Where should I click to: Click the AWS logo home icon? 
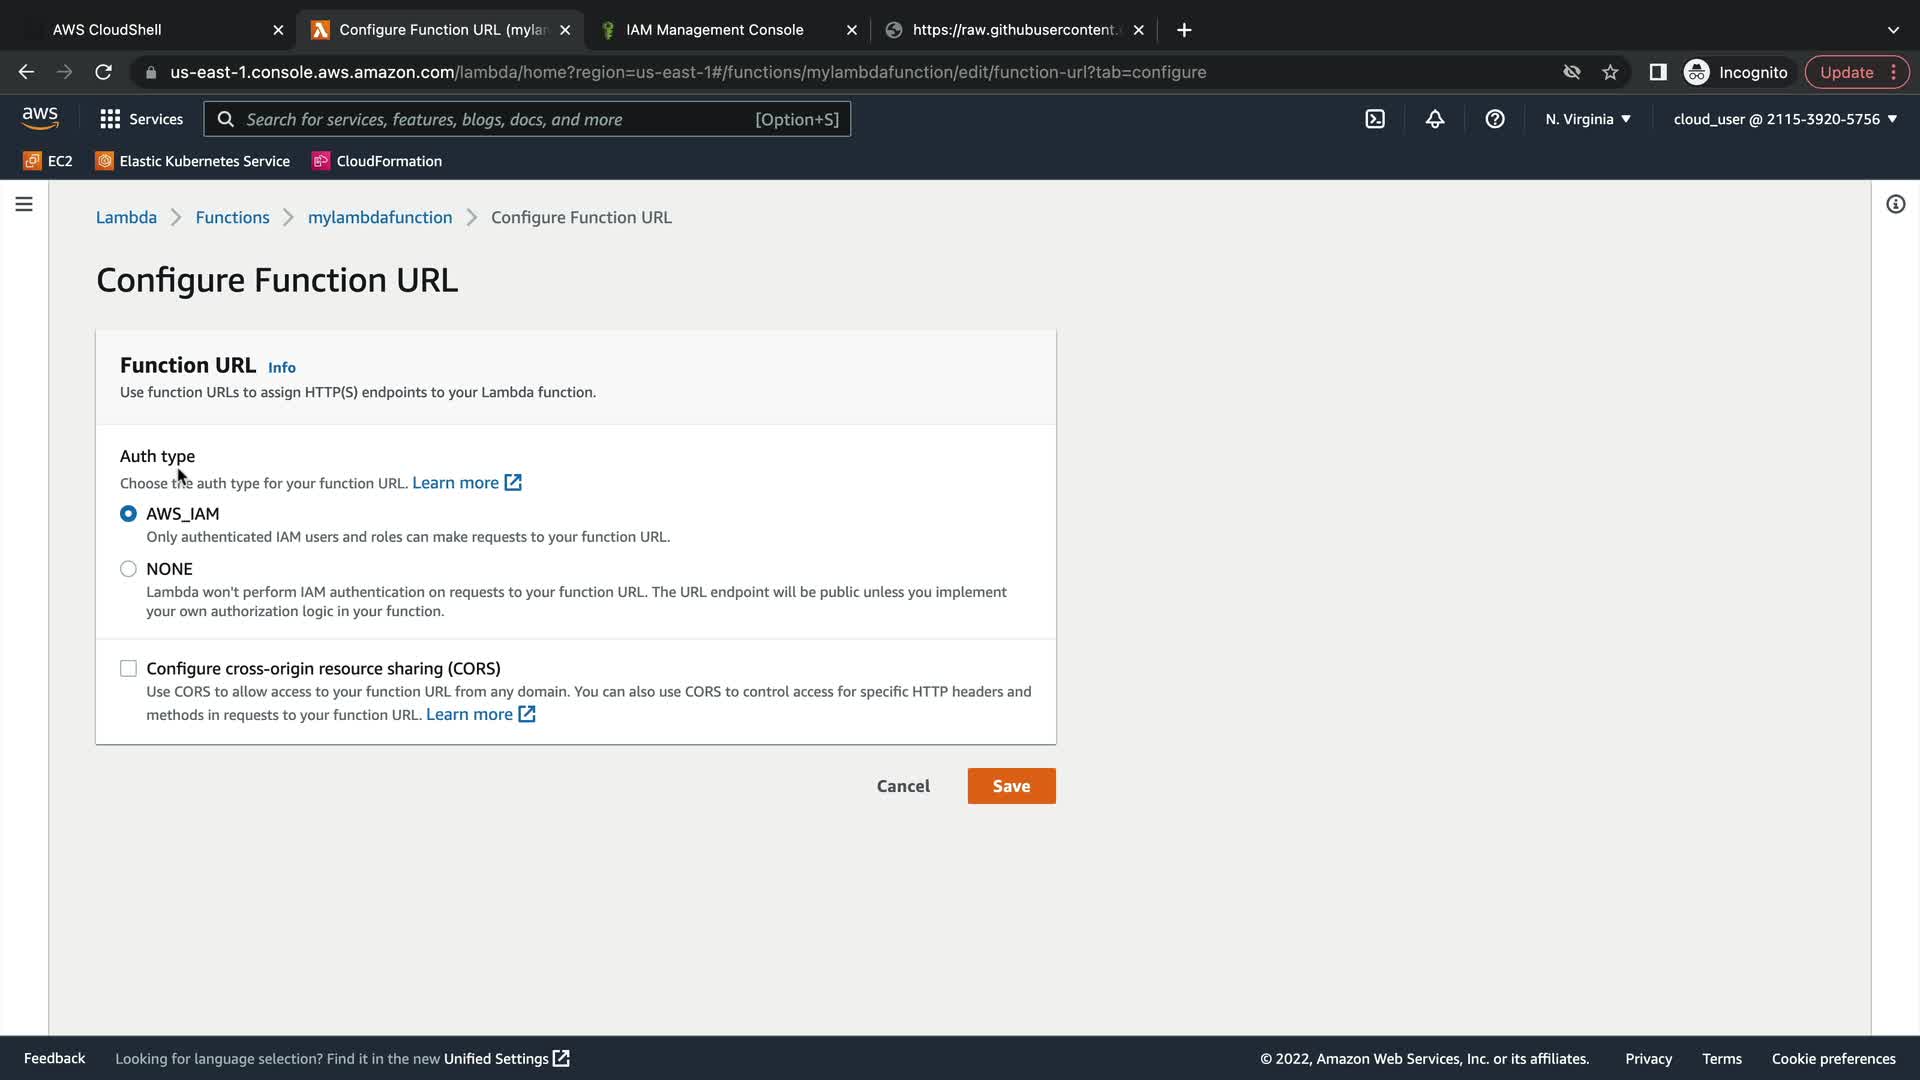(40, 118)
